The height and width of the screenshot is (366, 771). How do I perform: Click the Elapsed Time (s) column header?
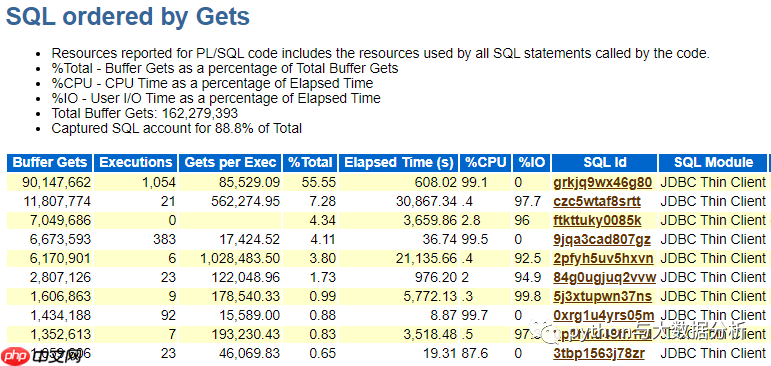(399, 163)
